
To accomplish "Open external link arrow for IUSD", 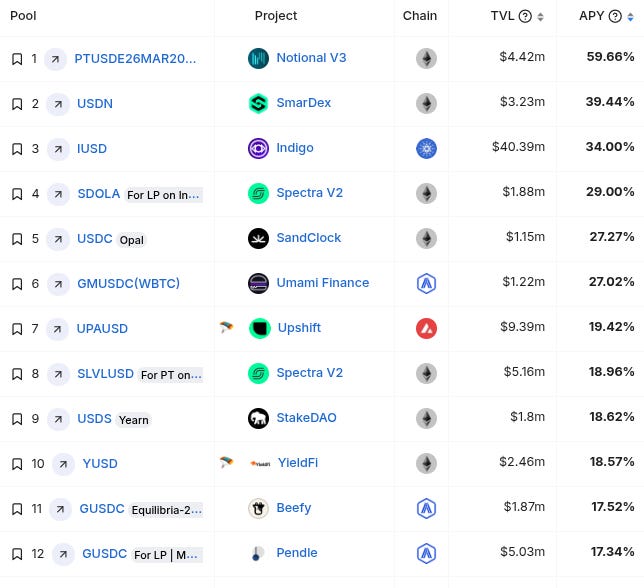I will tap(58, 149).
